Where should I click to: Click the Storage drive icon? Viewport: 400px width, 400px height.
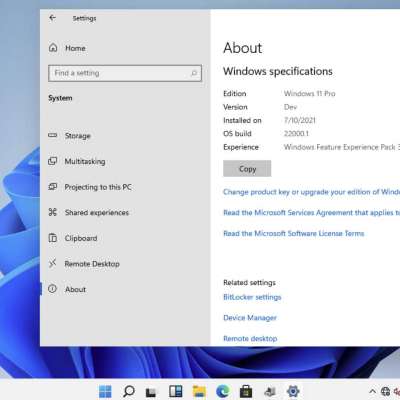[x=53, y=135]
